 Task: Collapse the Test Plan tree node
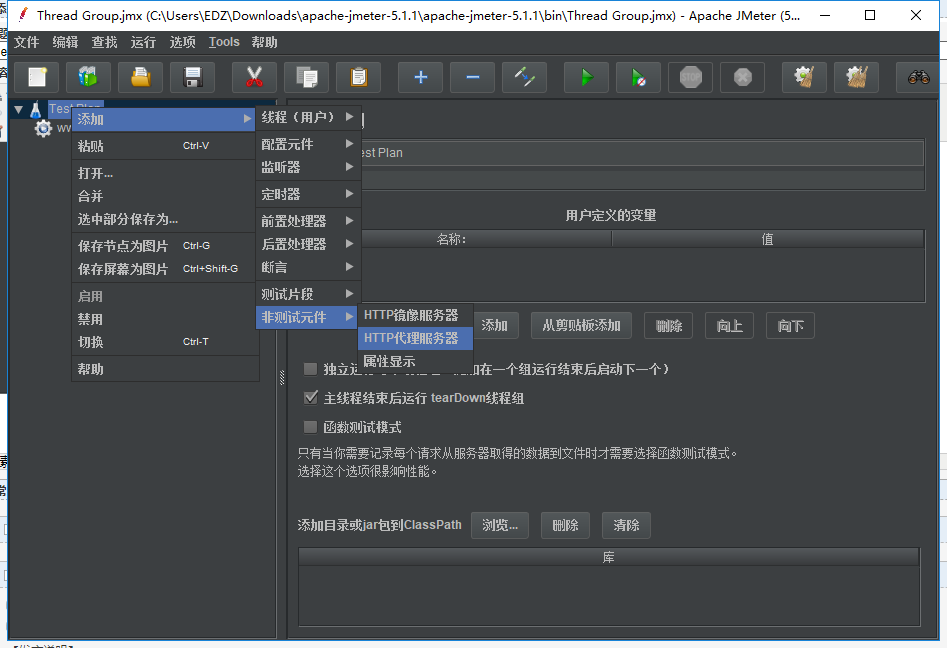point(19,109)
